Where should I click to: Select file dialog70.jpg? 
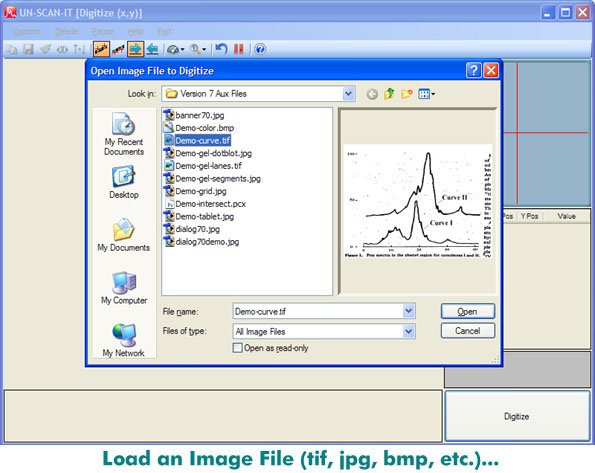192,229
